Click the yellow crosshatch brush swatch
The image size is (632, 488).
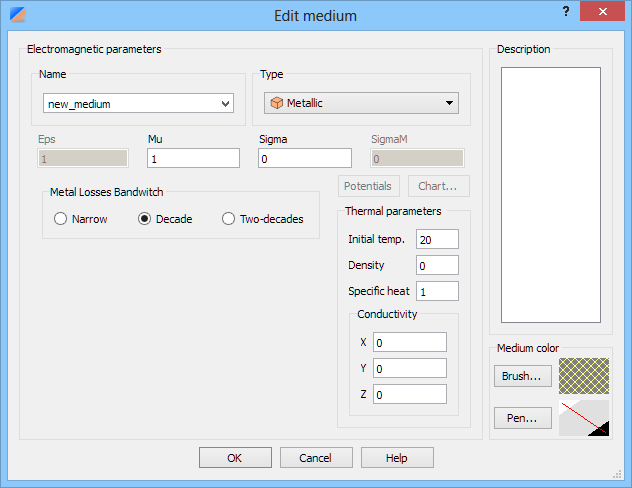point(584,376)
